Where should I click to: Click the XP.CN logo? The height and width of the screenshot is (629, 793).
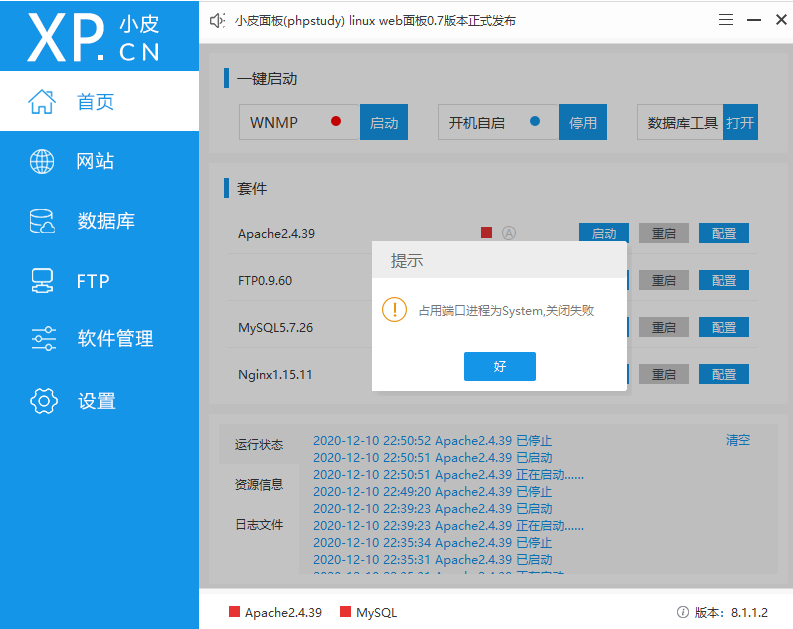click(94, 37)
